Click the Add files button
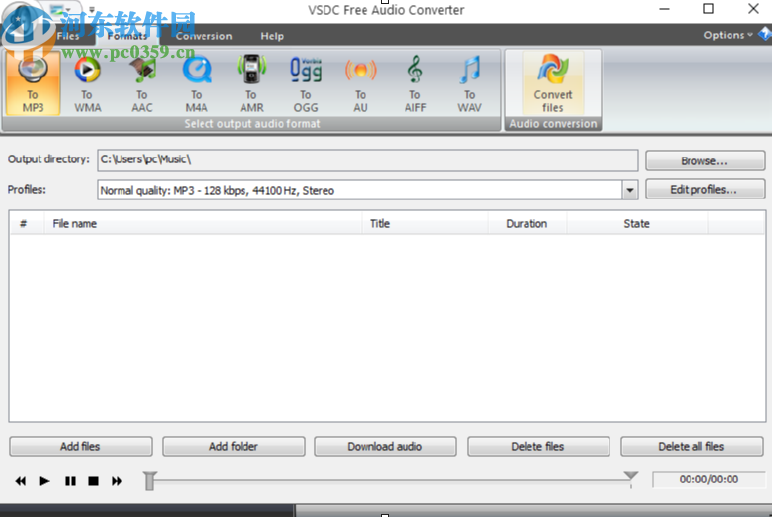The height and width of the screenshot is (517, 772). (x=81, y=447)
